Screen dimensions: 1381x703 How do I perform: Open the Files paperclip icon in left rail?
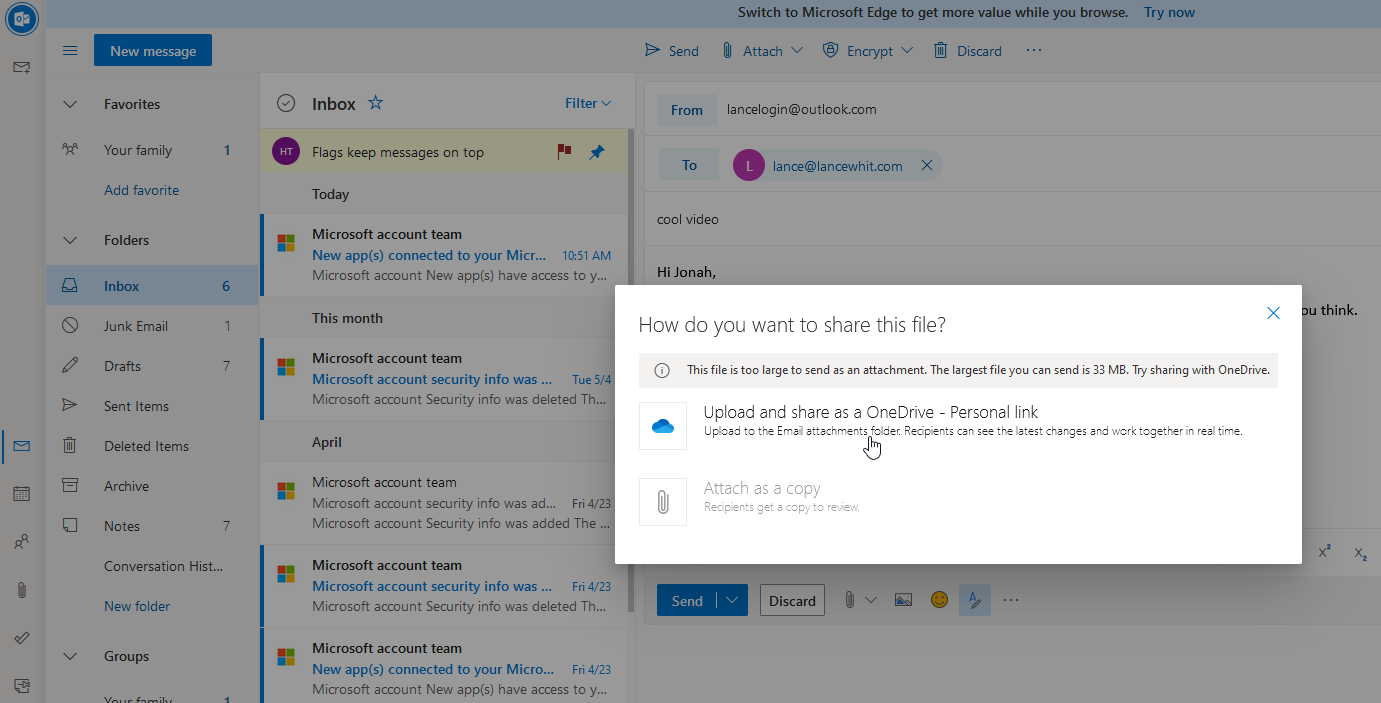21,590
